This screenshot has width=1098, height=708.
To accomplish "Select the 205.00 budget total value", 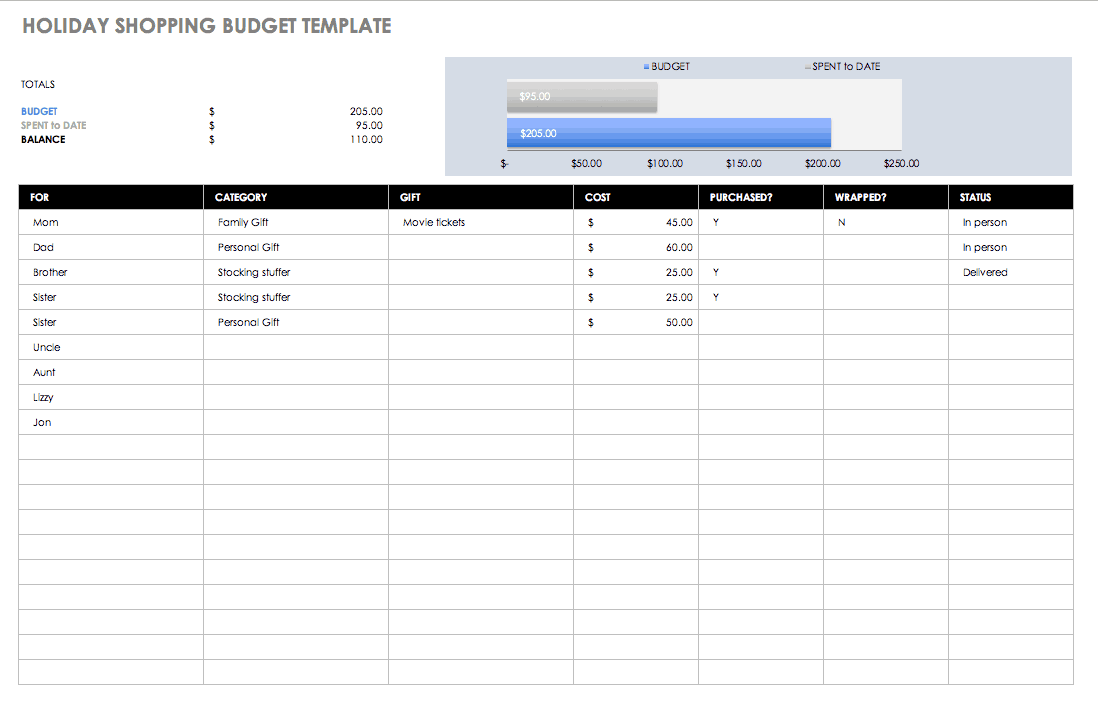I will click(366, 111).
